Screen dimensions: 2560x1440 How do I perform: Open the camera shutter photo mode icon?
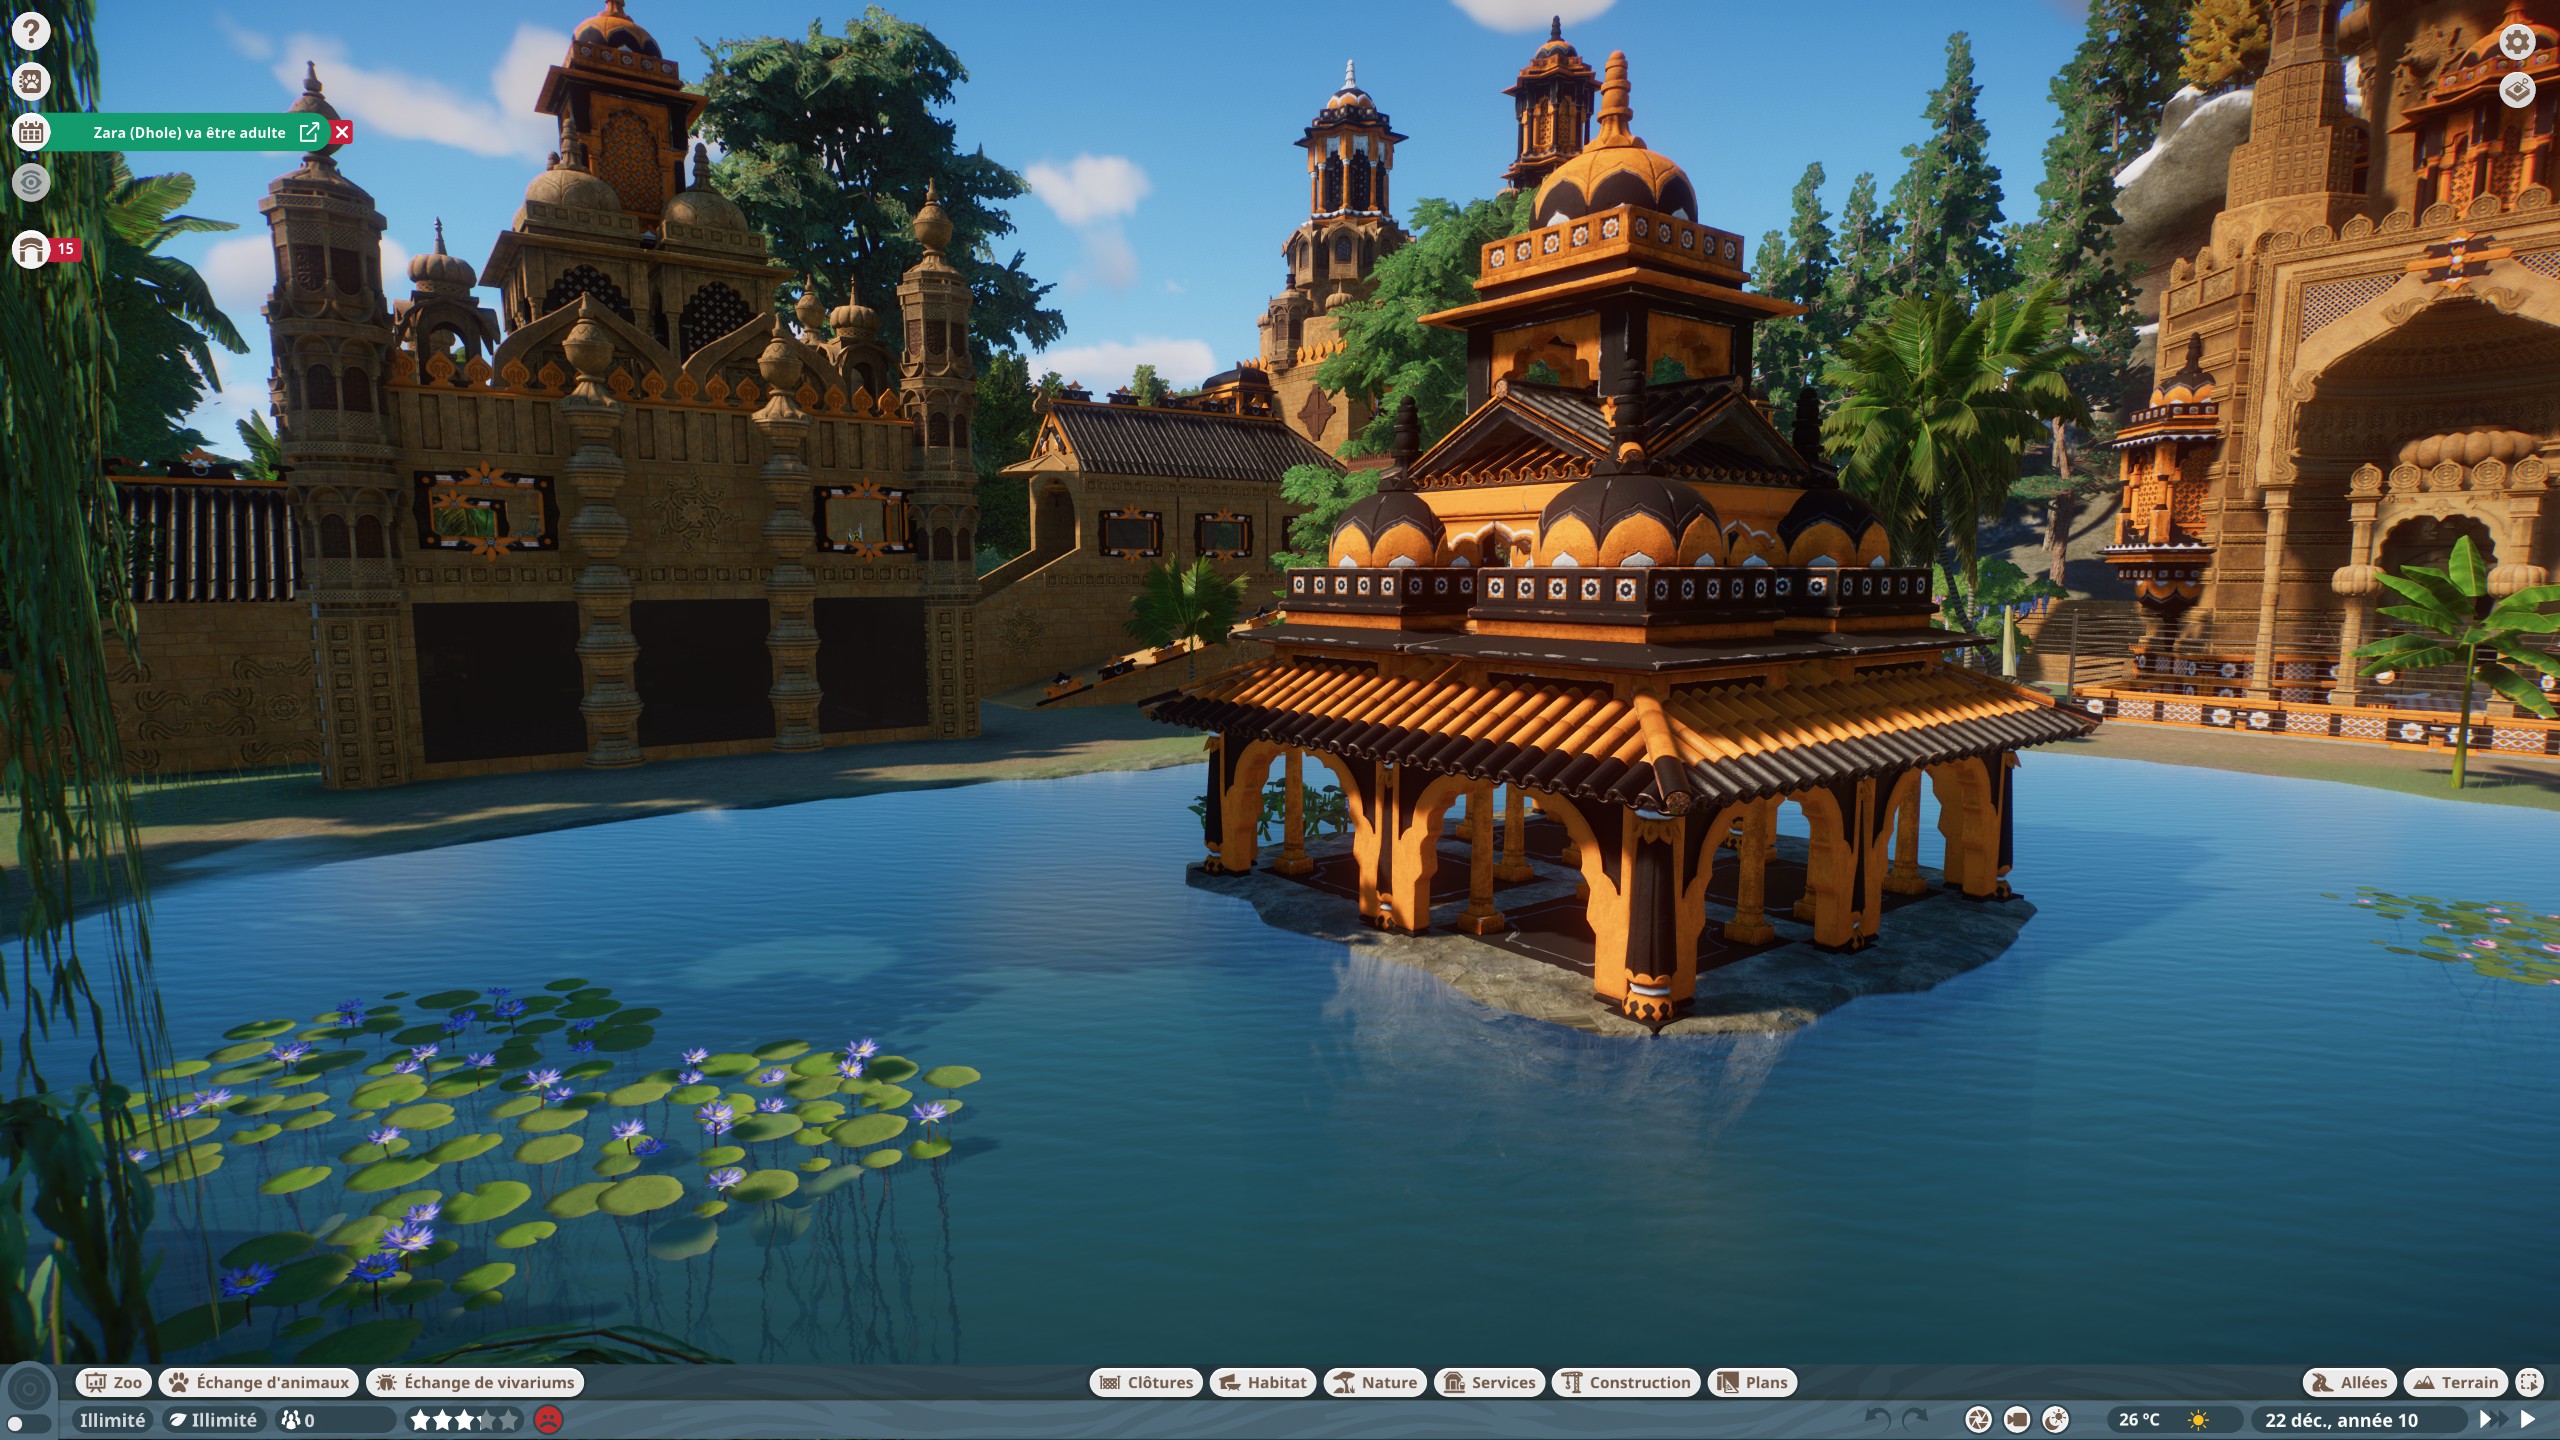(1978, 1419)
